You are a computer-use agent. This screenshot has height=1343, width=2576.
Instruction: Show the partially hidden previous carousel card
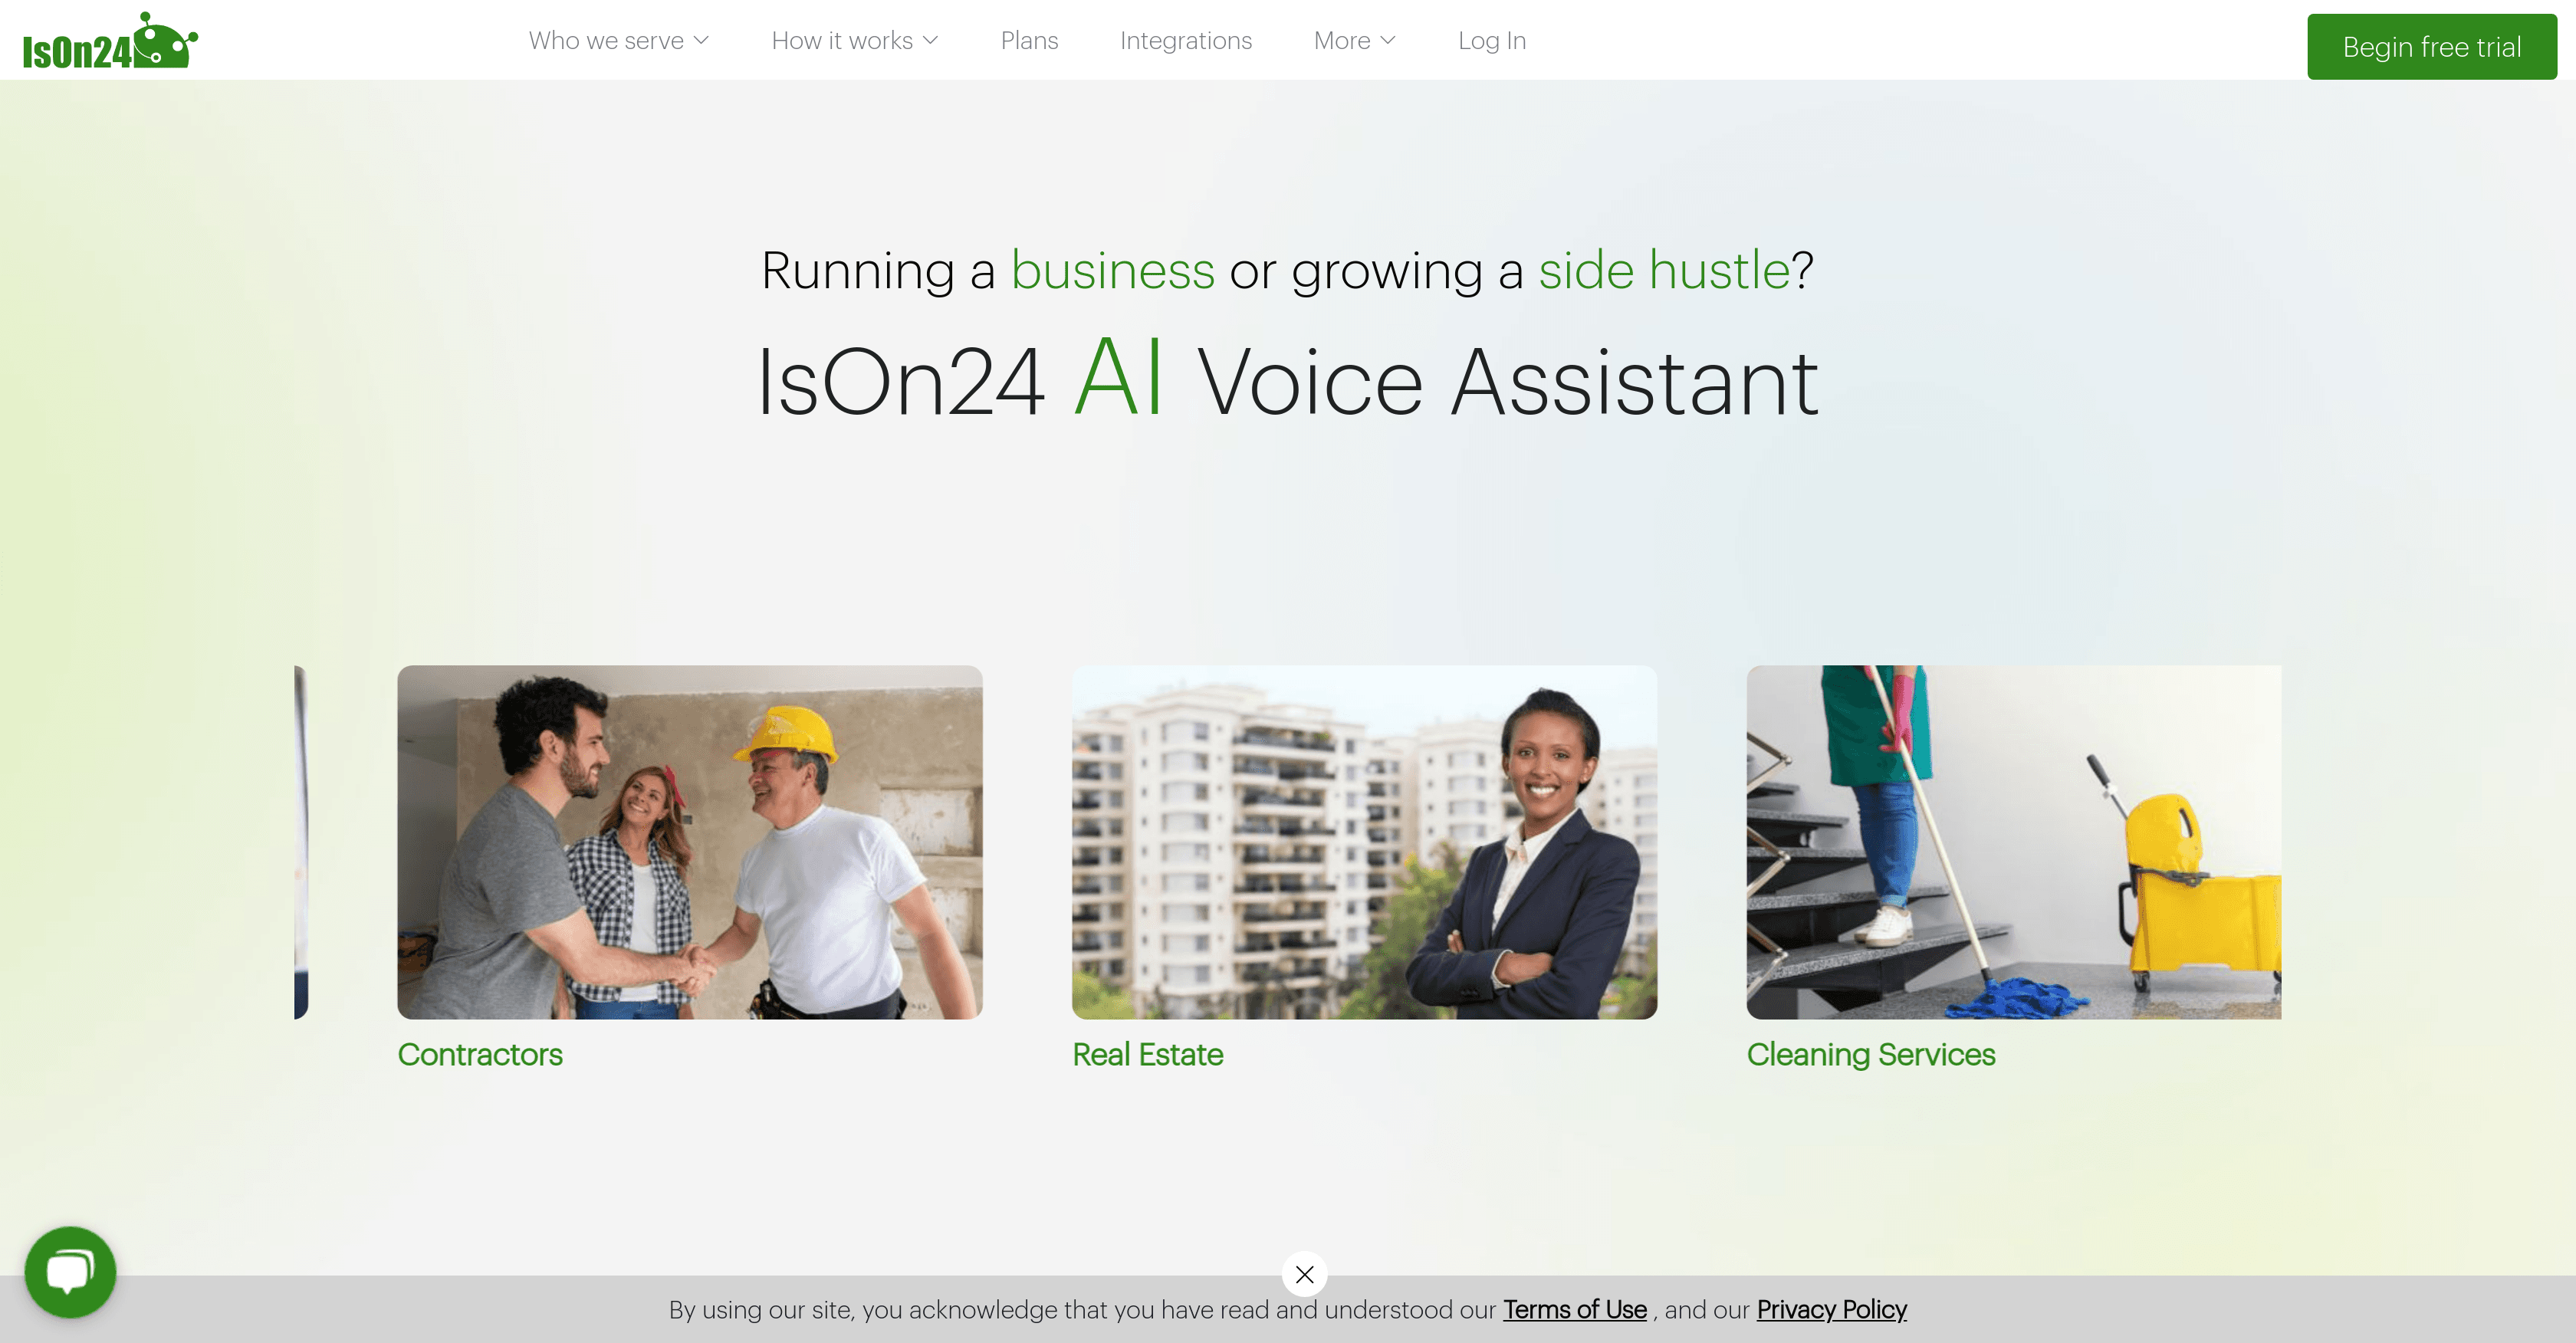(301, 842)
